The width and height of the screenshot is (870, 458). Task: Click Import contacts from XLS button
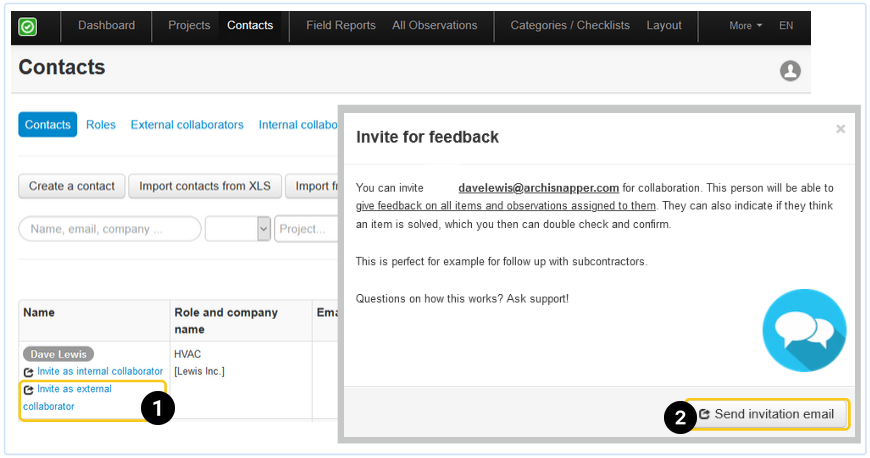(205, 186)
